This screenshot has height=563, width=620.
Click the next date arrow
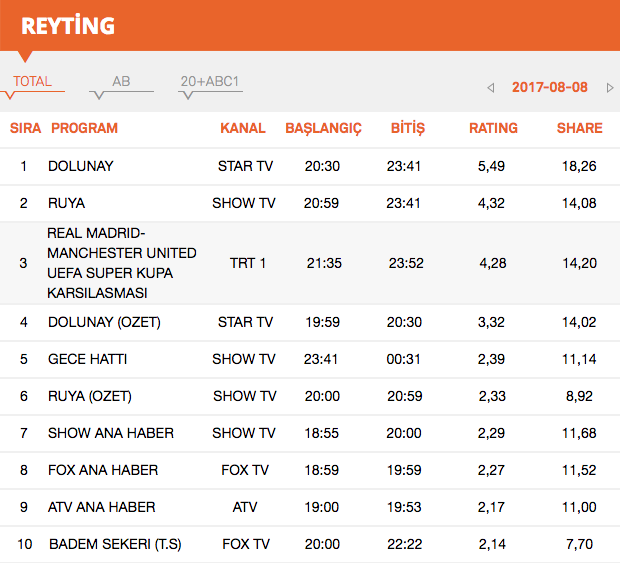610,88
